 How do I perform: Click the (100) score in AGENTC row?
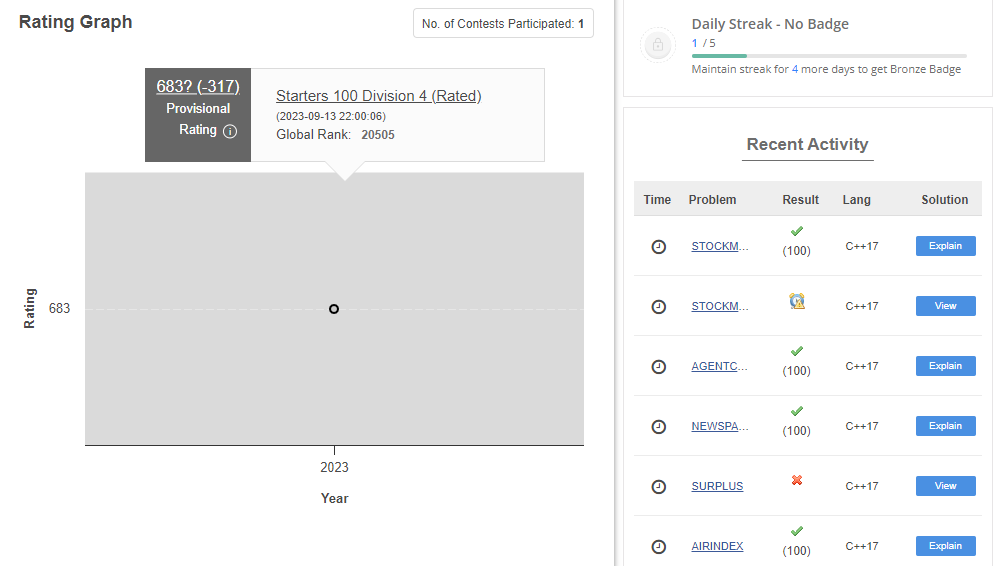[x=796, y=371]
